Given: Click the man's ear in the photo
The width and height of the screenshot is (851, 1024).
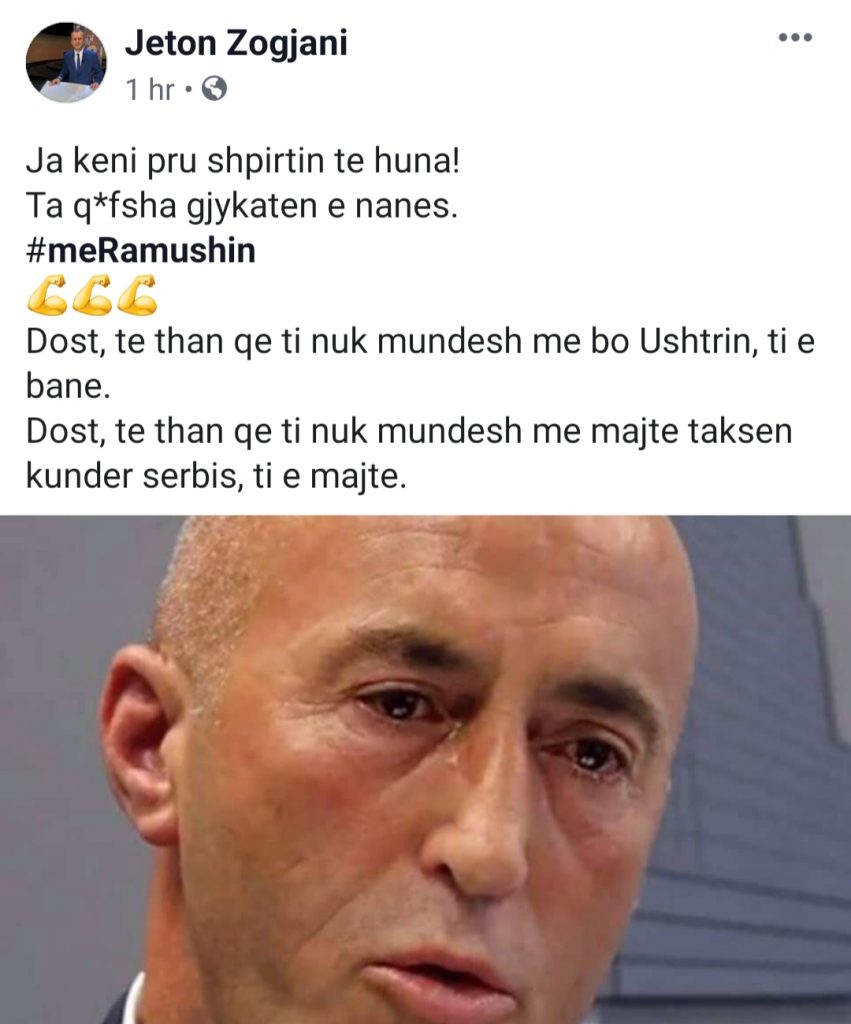Looking at the screenshot, I should (134, 743).
